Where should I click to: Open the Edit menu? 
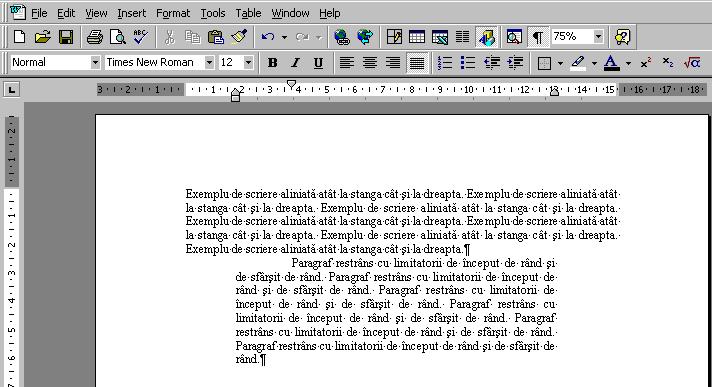click(66, 13)
